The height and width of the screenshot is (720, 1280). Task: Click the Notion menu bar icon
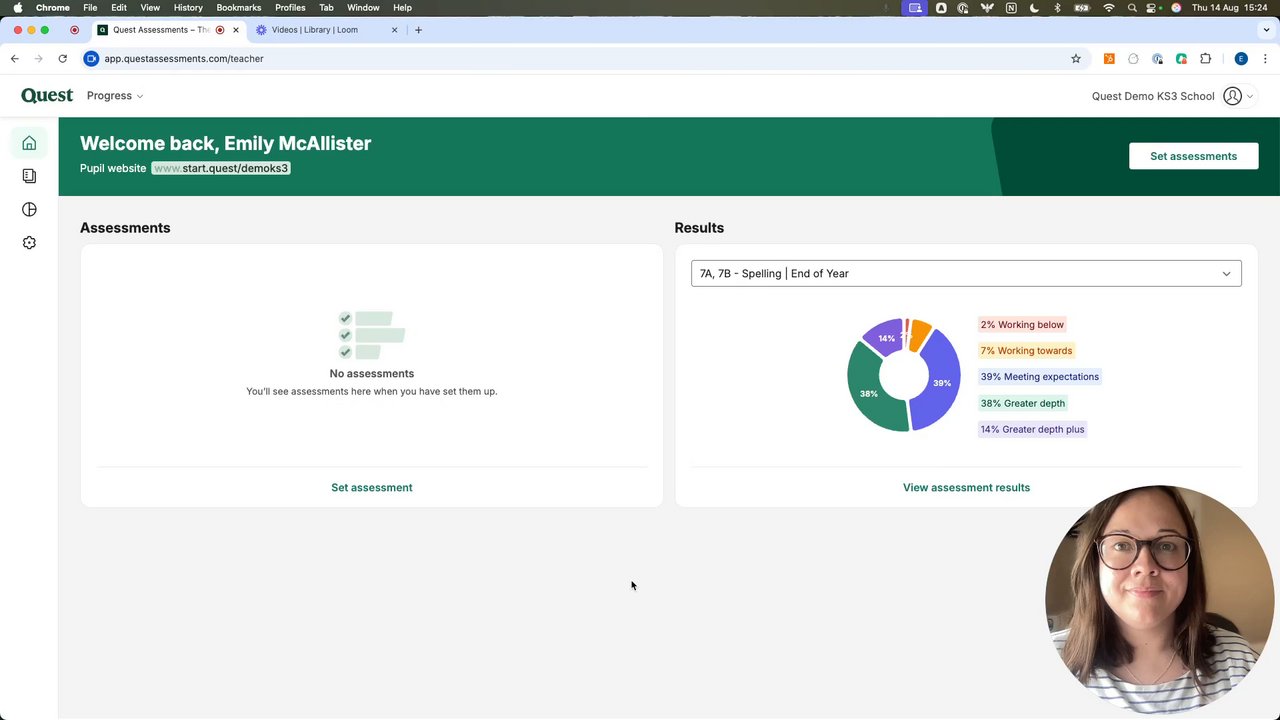click(x=1011, y=8)
